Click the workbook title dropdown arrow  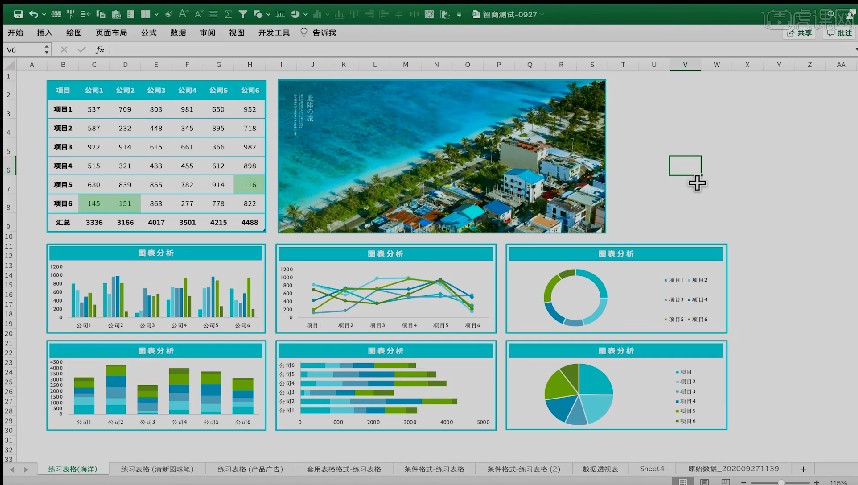[542, 15]
